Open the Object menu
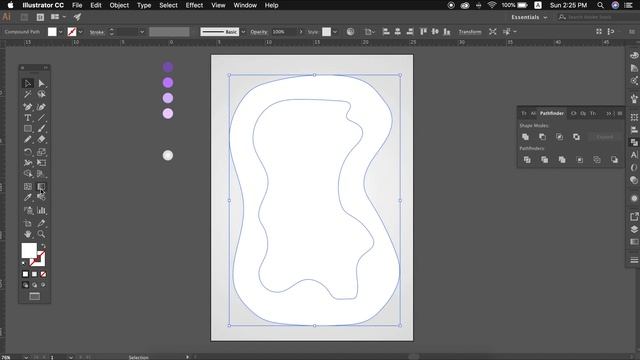 119,5
